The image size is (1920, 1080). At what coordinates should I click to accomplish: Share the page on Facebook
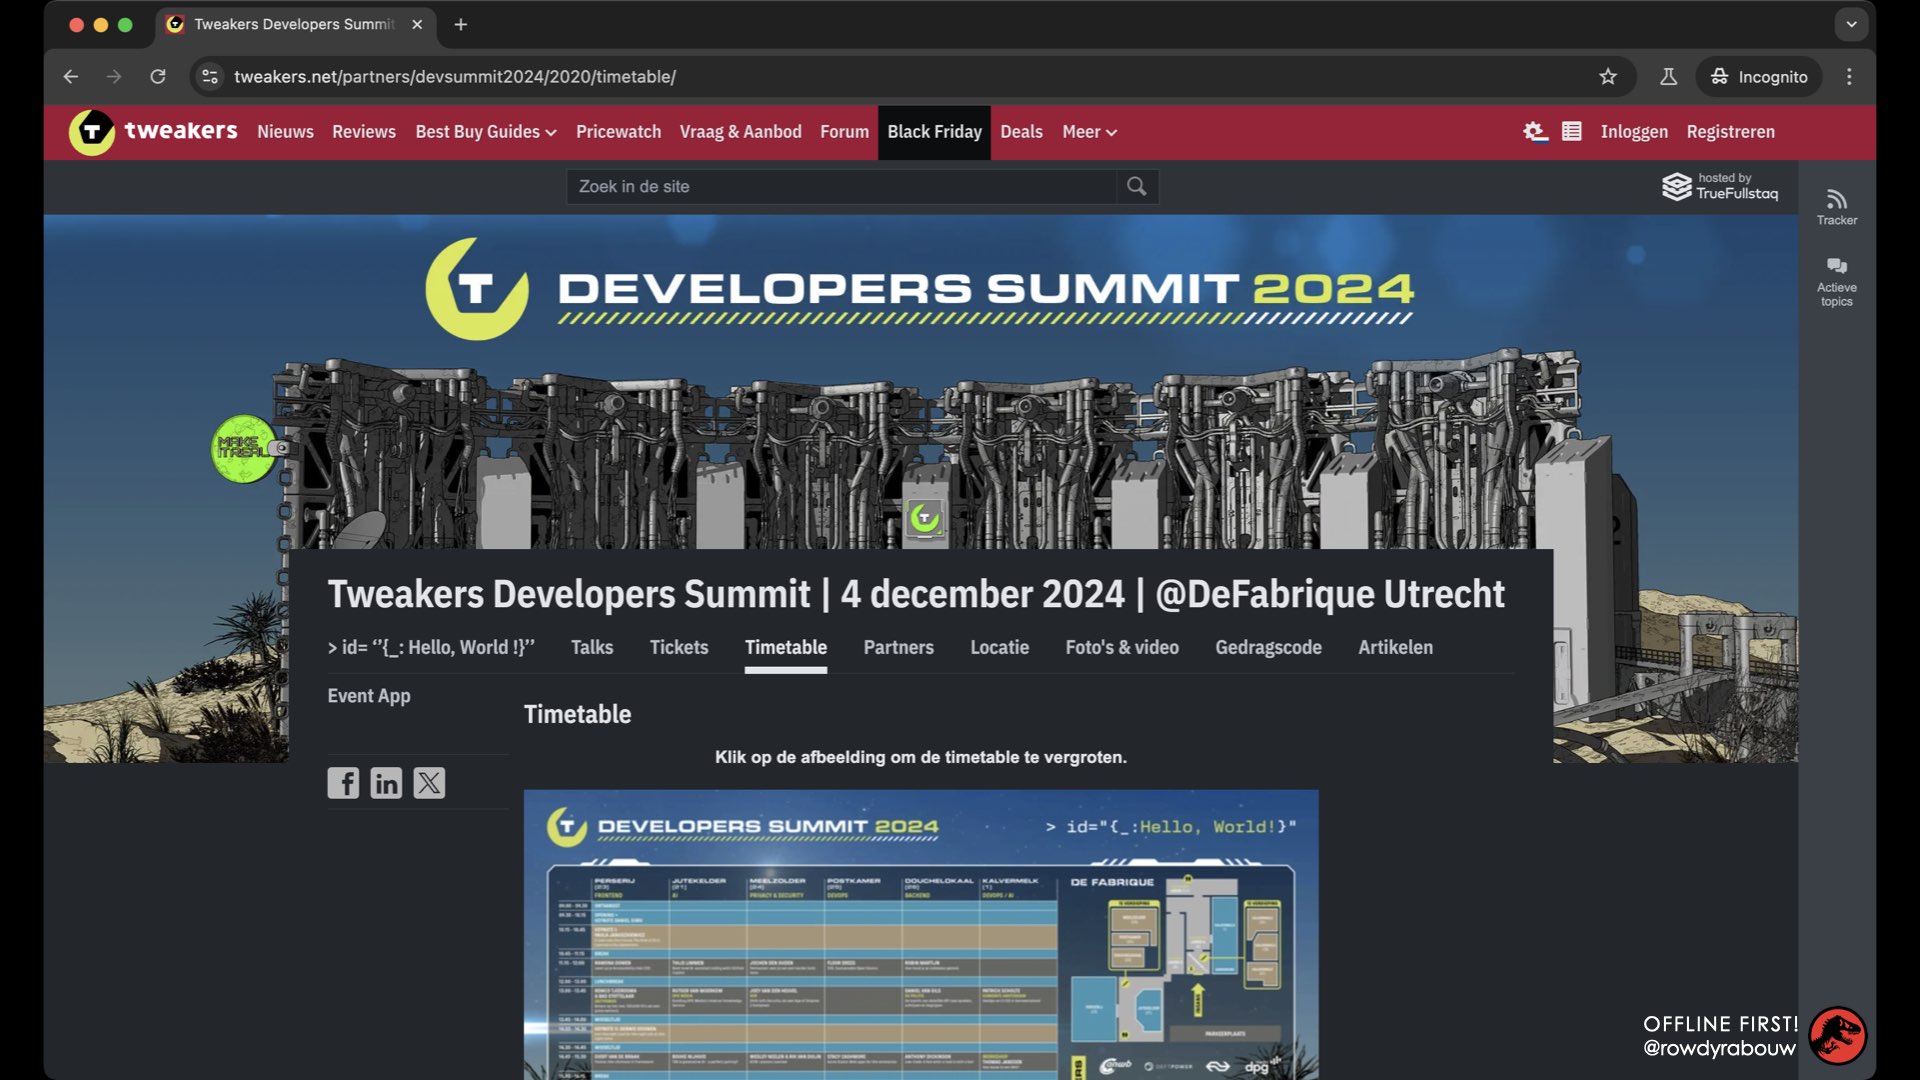(343, 783)
